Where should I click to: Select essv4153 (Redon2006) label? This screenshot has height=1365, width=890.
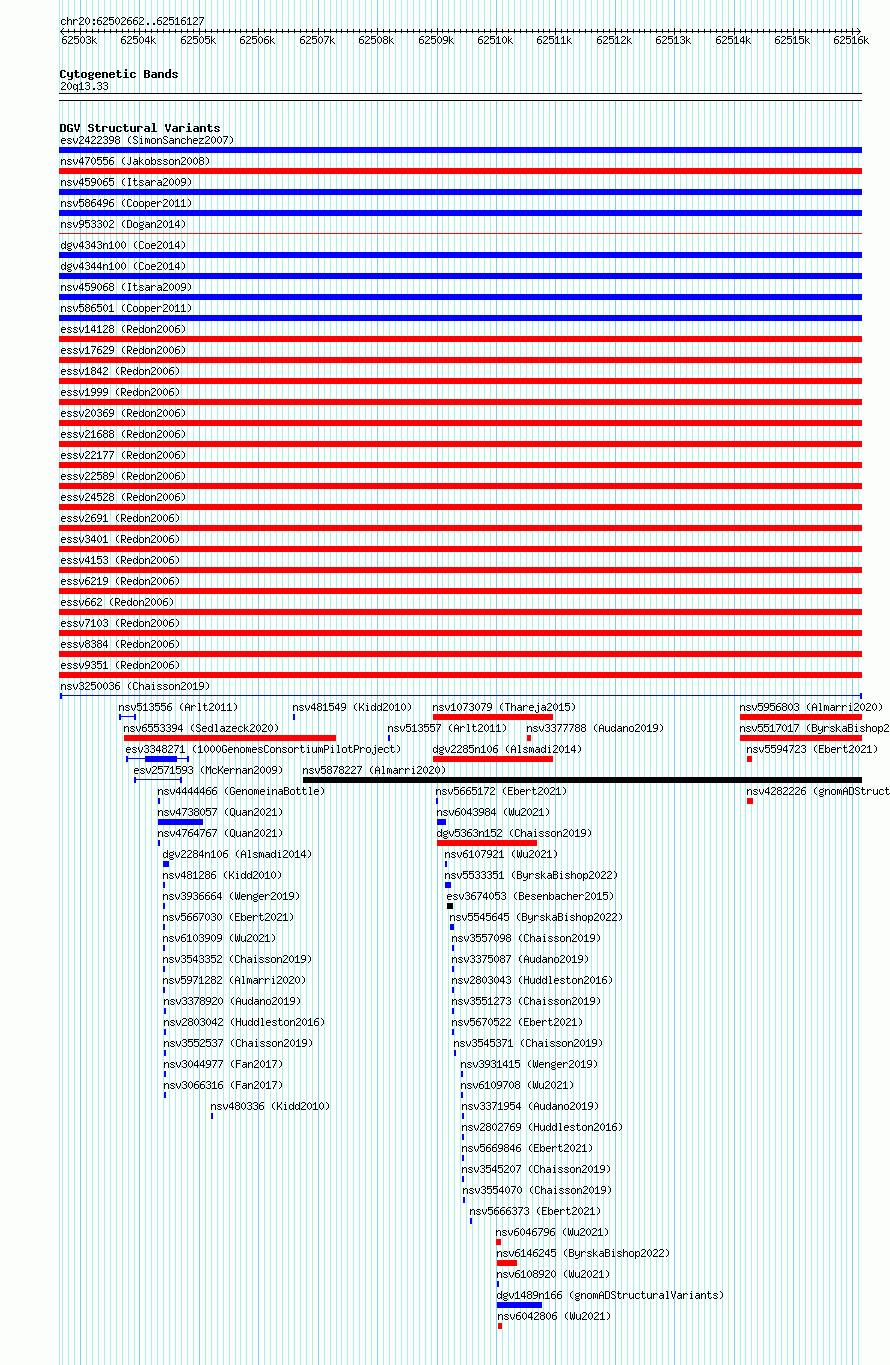[x=120, y=560]
